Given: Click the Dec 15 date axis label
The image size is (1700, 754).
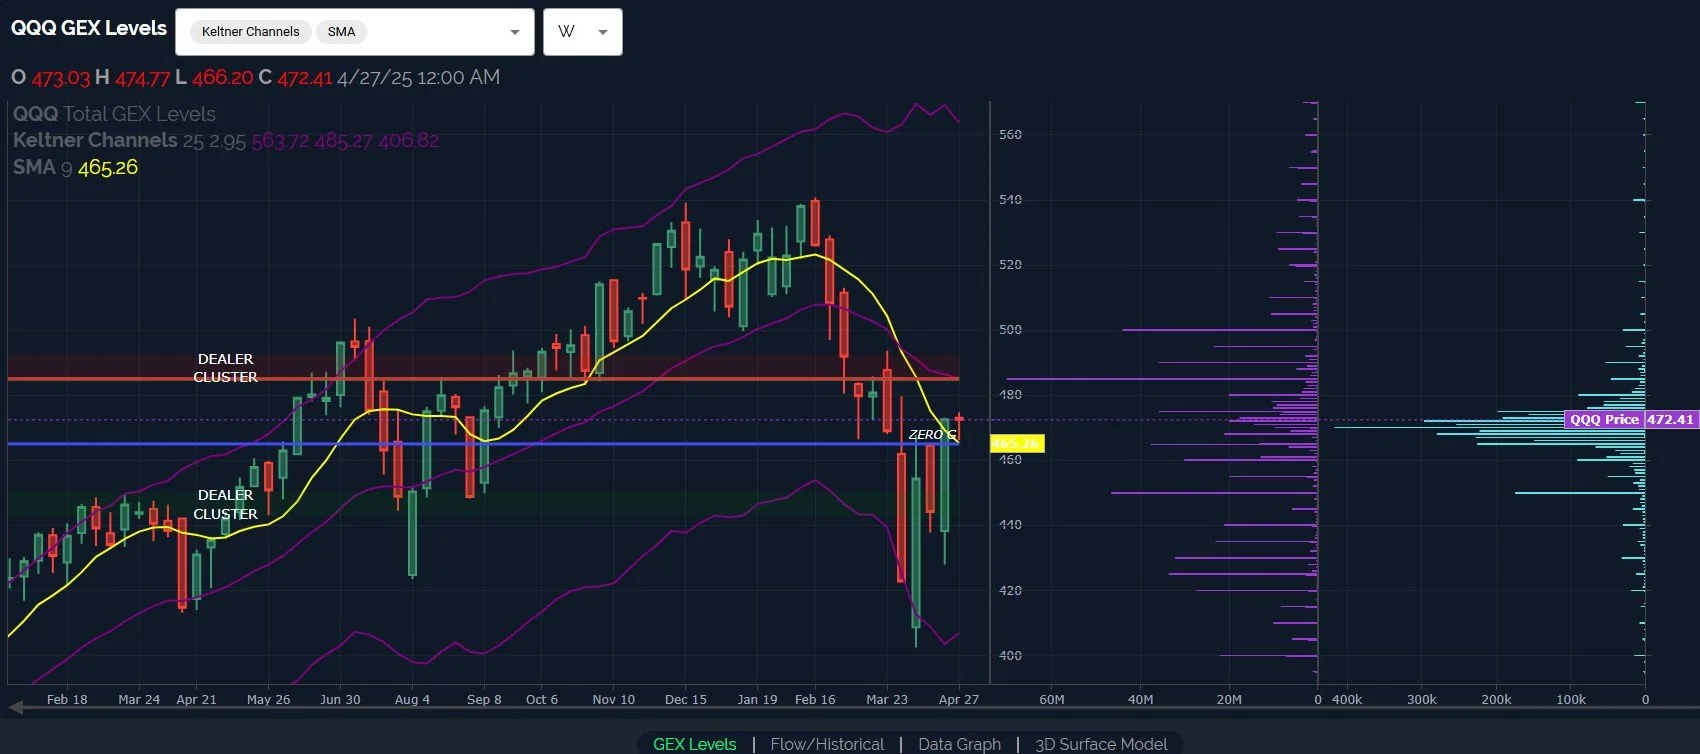Looking at the screenshot, I should click(686, 699).
